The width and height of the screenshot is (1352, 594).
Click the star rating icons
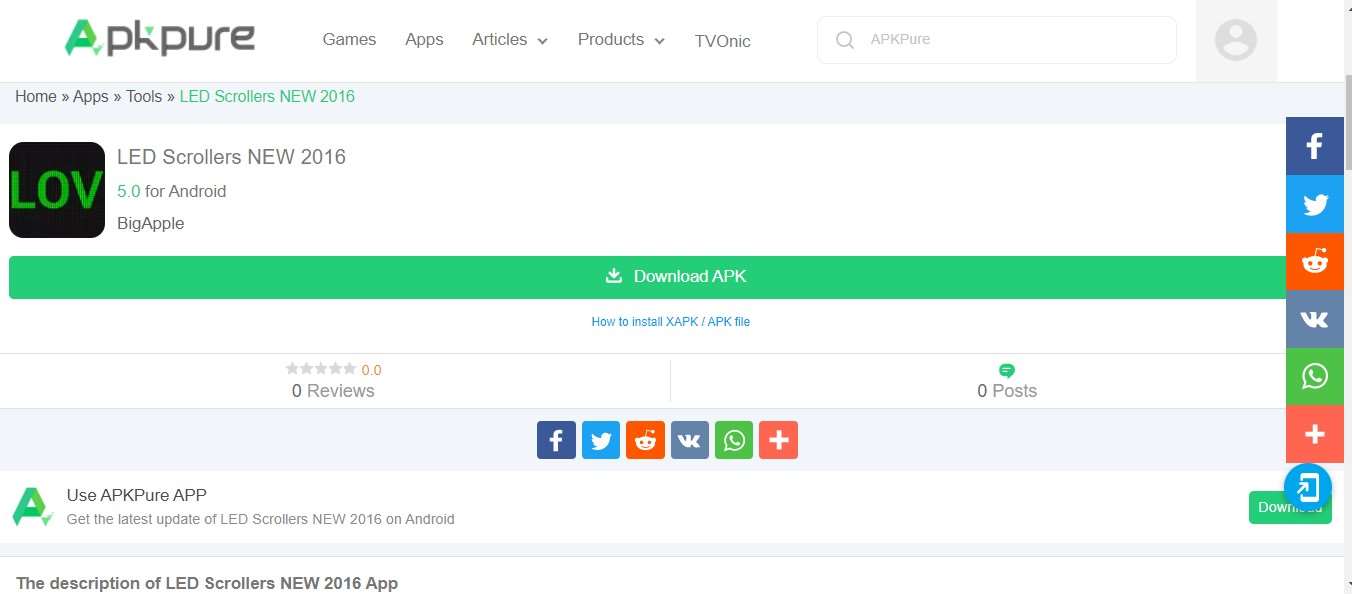(321, 369)
